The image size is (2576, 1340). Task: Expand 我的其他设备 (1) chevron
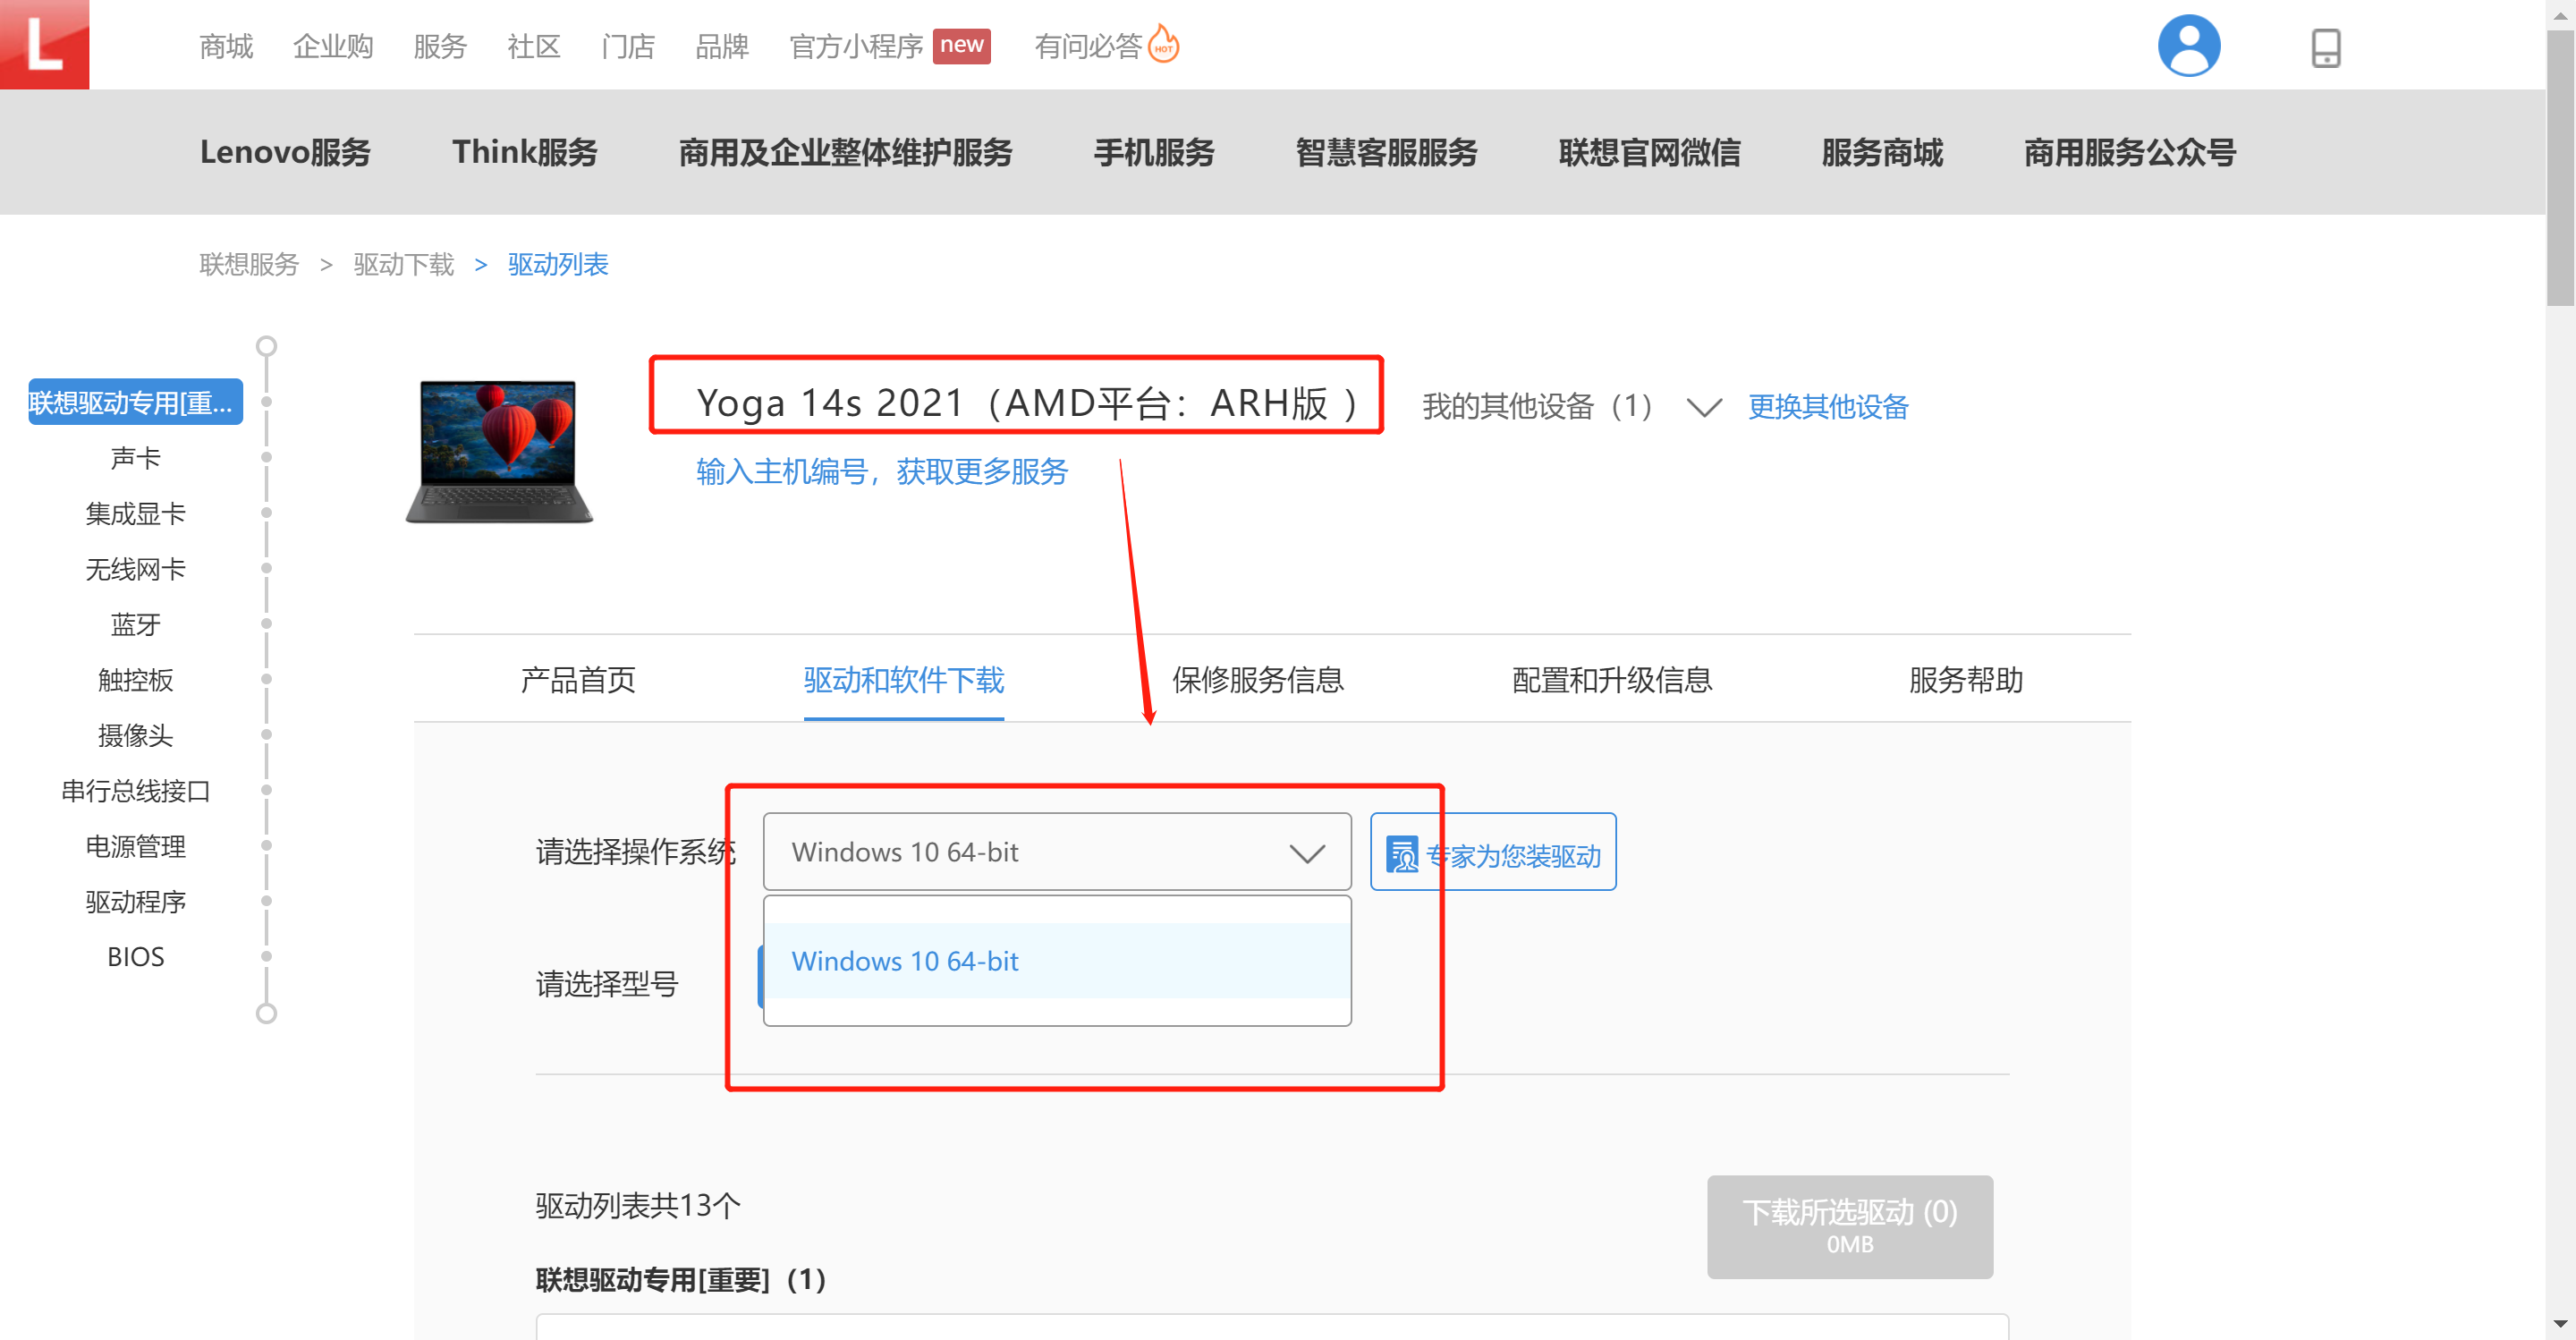click(1703, 407)
